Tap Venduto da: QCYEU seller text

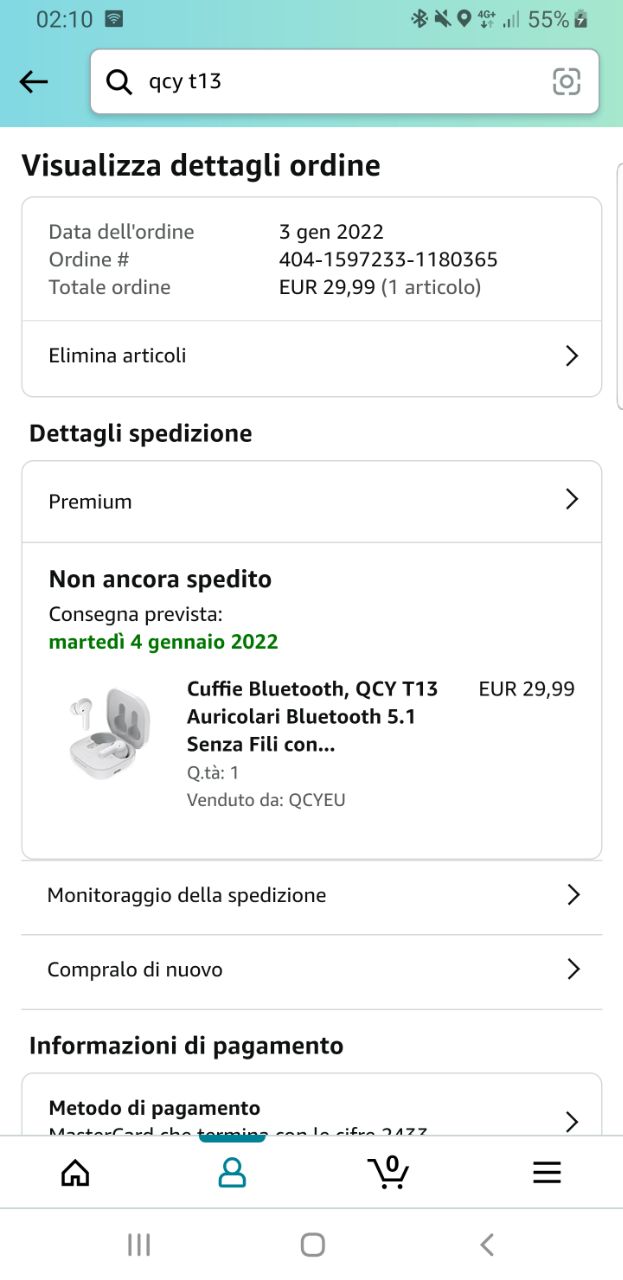[266, 800]
